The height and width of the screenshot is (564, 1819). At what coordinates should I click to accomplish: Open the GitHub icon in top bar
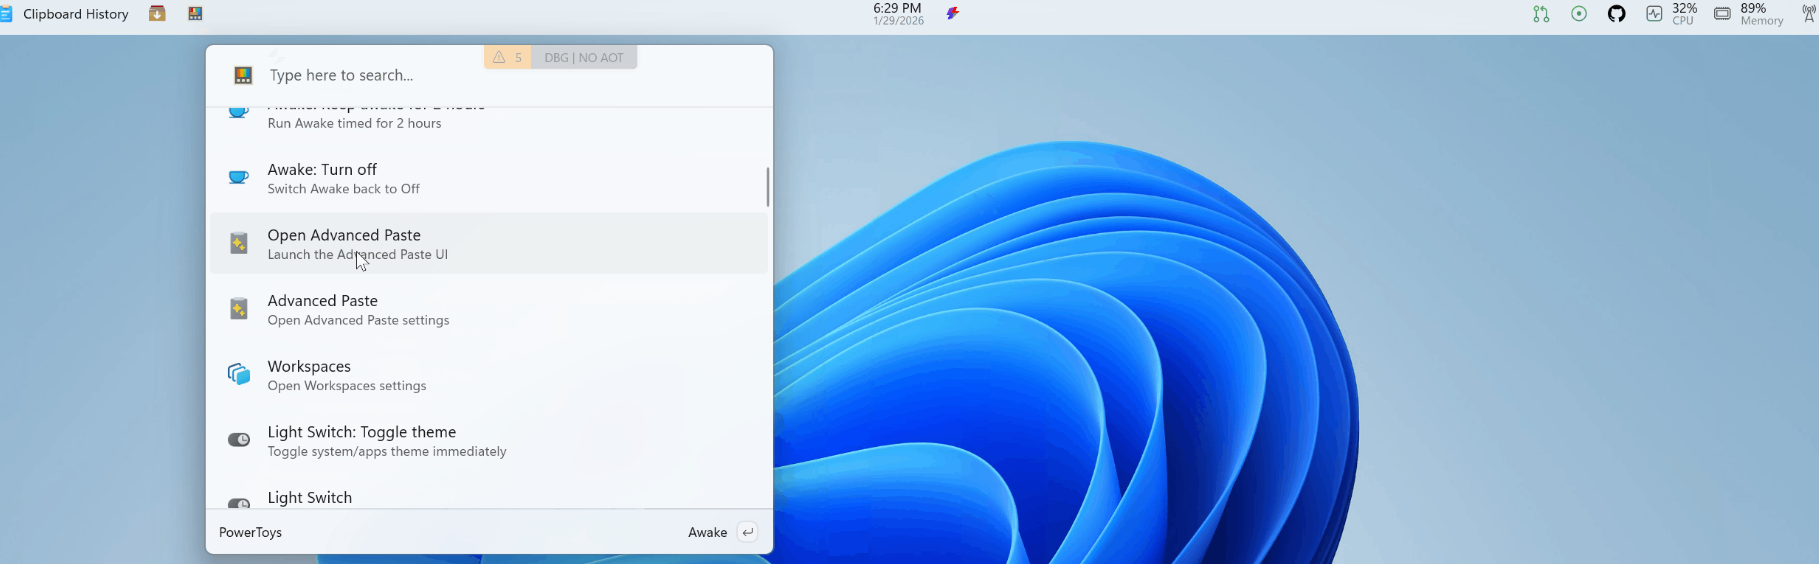point(1616,14)
